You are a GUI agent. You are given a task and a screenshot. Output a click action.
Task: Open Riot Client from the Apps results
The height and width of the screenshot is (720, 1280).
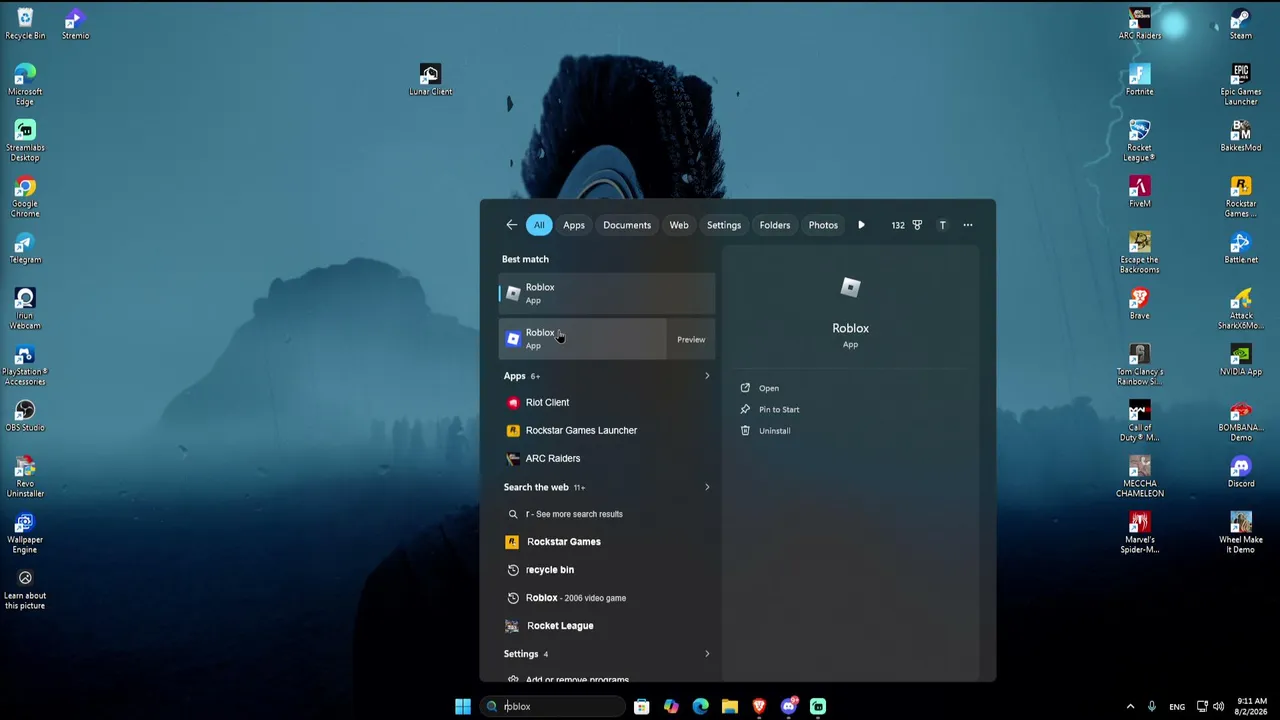tap(607, 402)
